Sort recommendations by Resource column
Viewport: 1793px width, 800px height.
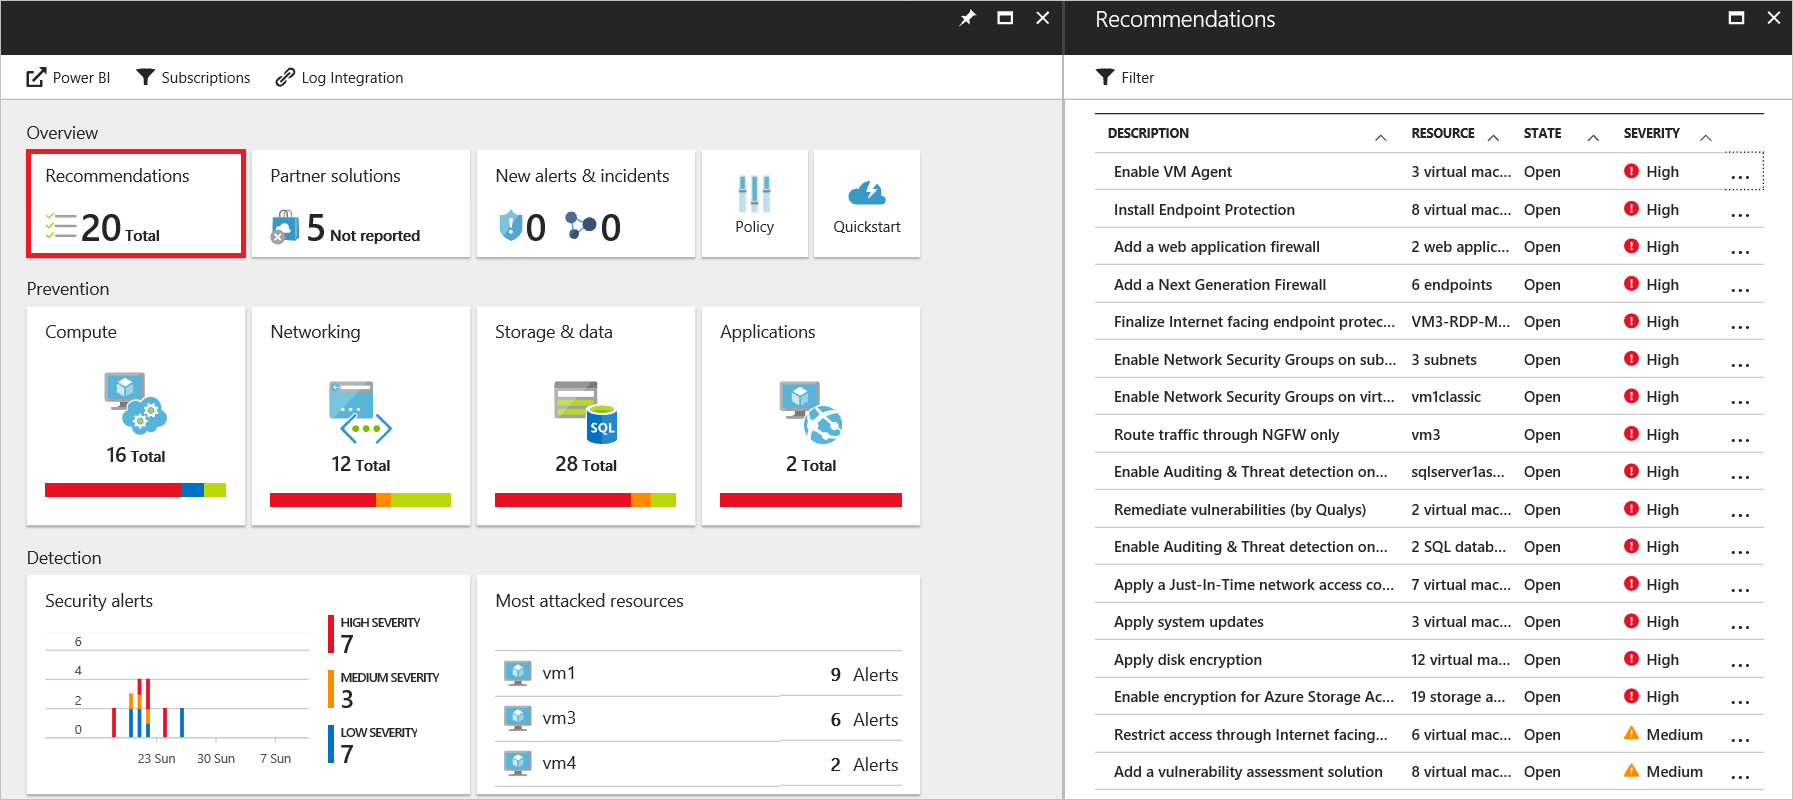pyautogui.click(x=1442, y=134)
